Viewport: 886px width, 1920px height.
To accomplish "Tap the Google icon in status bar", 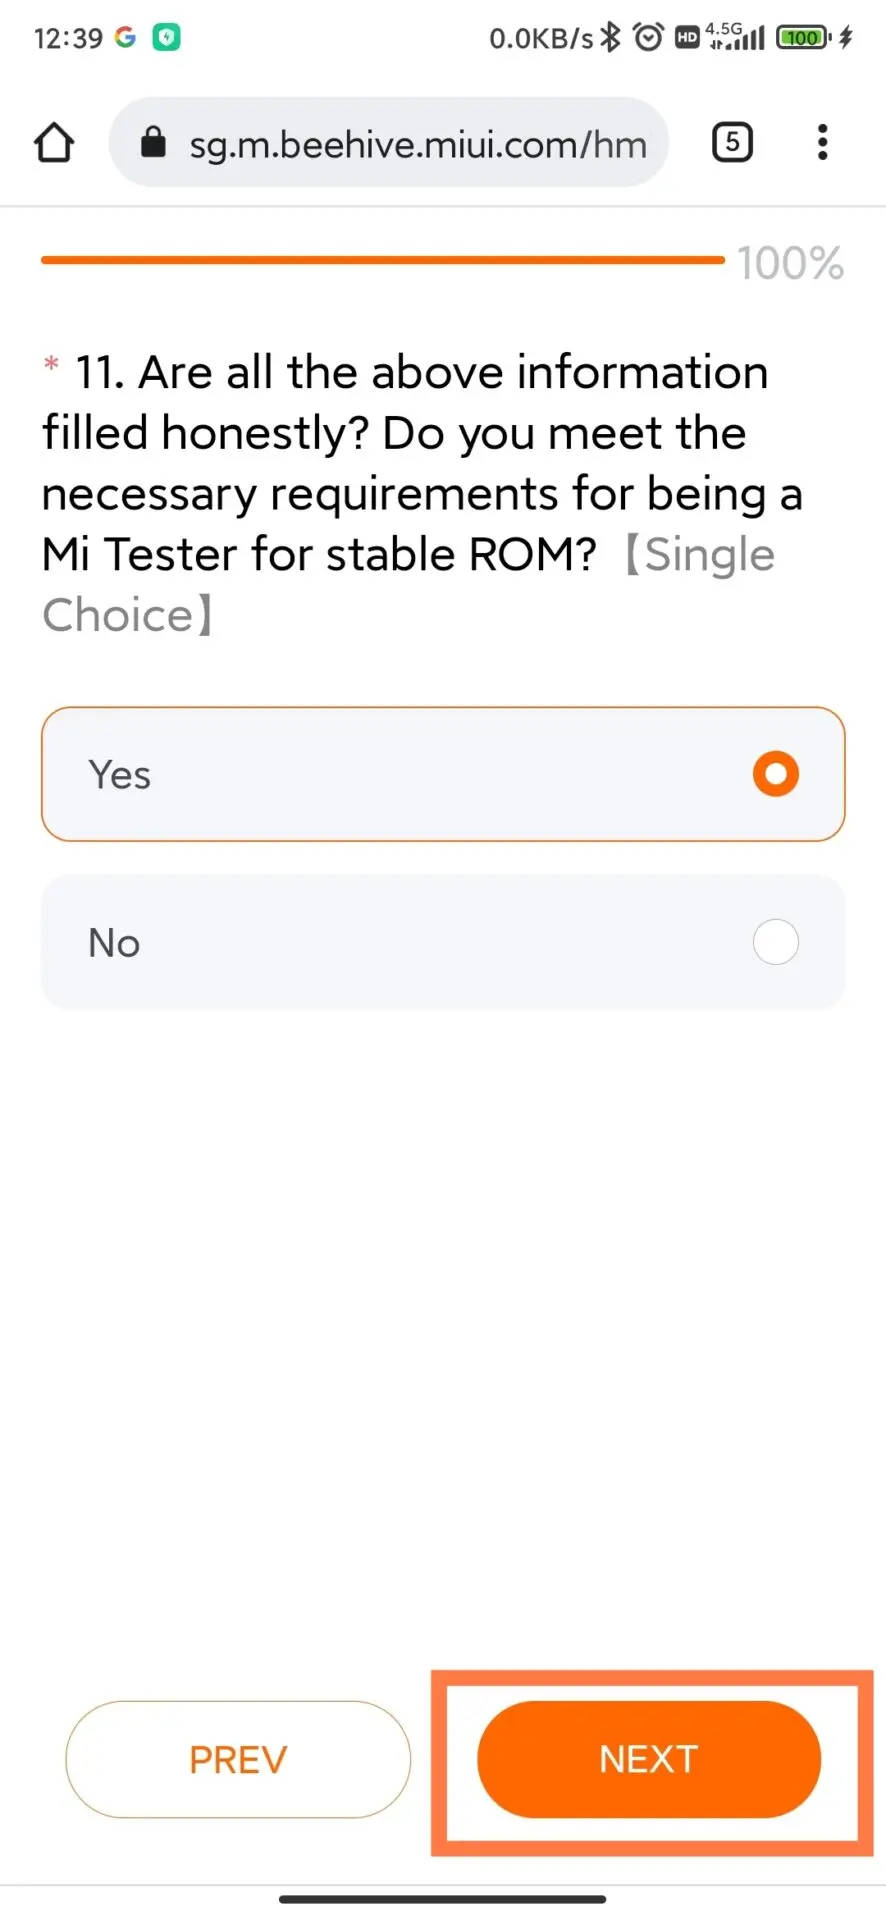I will (x=125, y=38).
